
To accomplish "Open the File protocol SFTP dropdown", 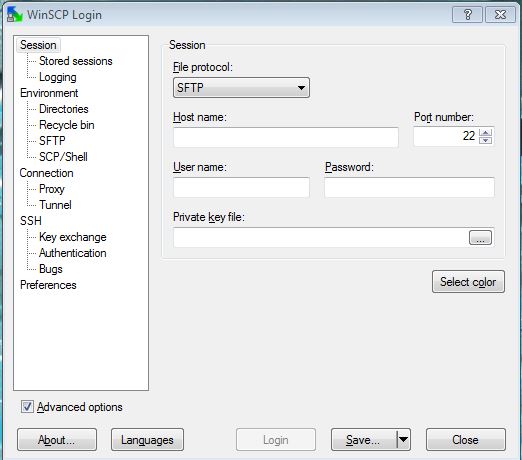I will tap(241, 88).
